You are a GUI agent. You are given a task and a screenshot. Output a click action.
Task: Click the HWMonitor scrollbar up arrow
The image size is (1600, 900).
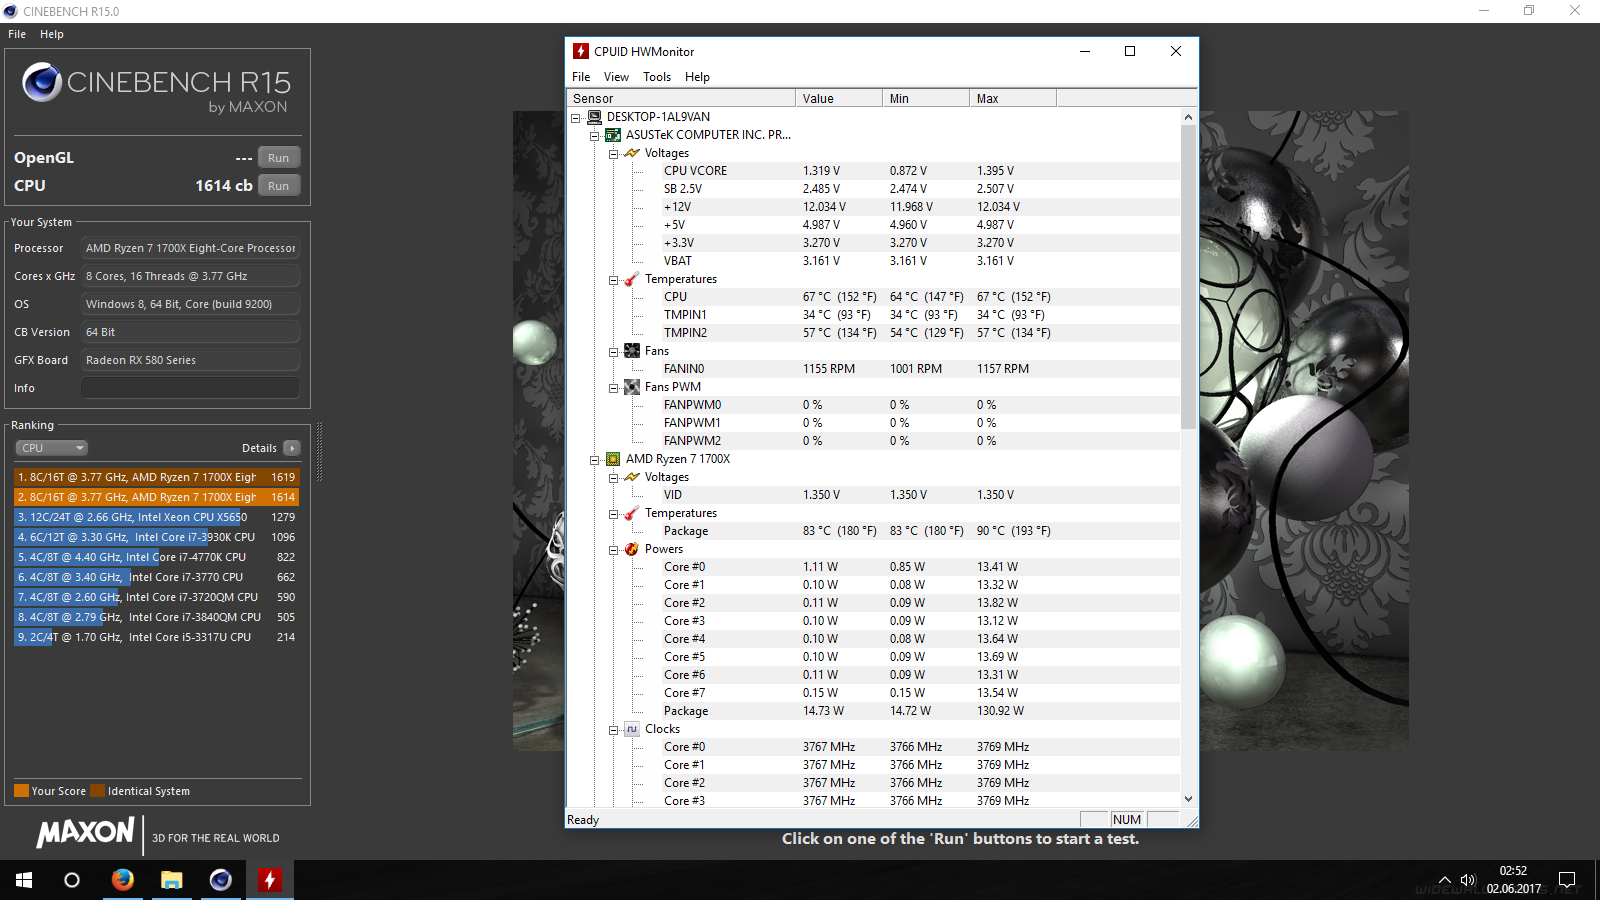(x=1188, y=117)
